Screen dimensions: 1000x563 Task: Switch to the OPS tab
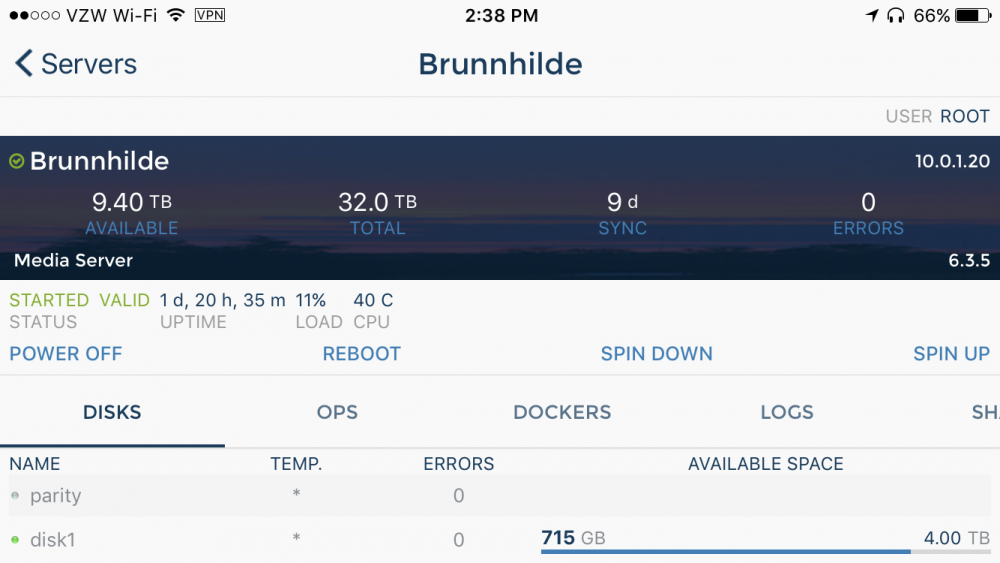pyautogui.click(x=337, y=413)
